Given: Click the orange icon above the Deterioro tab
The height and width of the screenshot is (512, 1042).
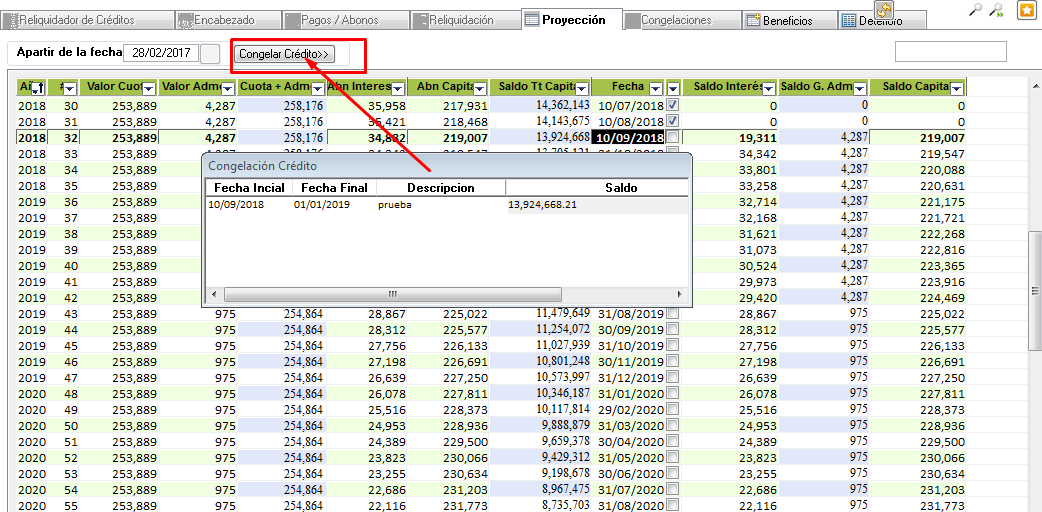Looking at the screenshot, I should tap(884, 9).
